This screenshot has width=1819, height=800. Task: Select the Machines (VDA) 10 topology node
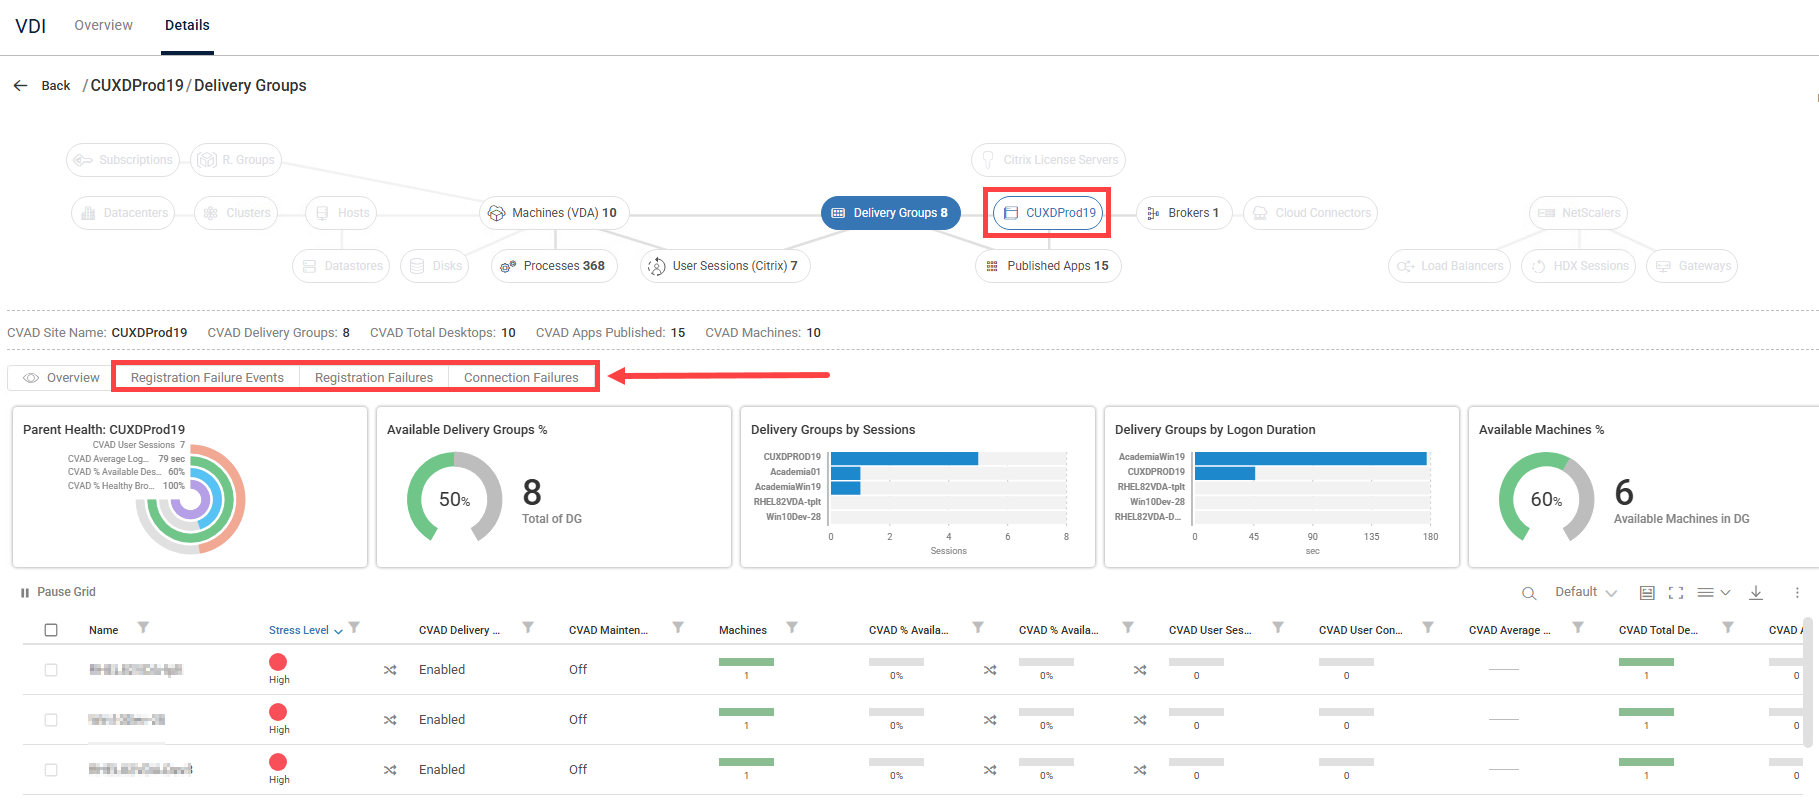pyautogui.click(x=553, y=213)
